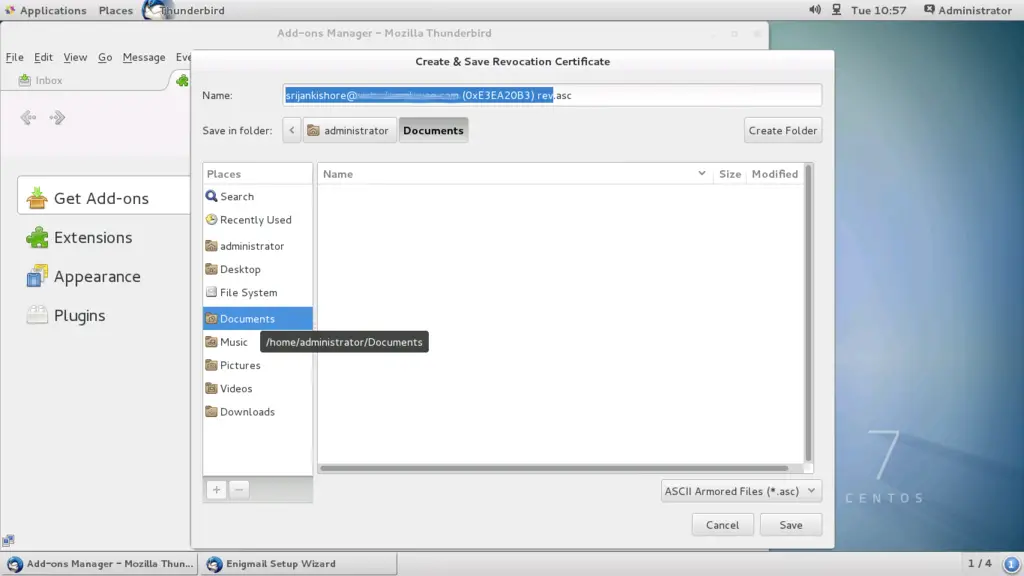
Task: Open the Applications menu in the top panel
Action: click(45, 10)
